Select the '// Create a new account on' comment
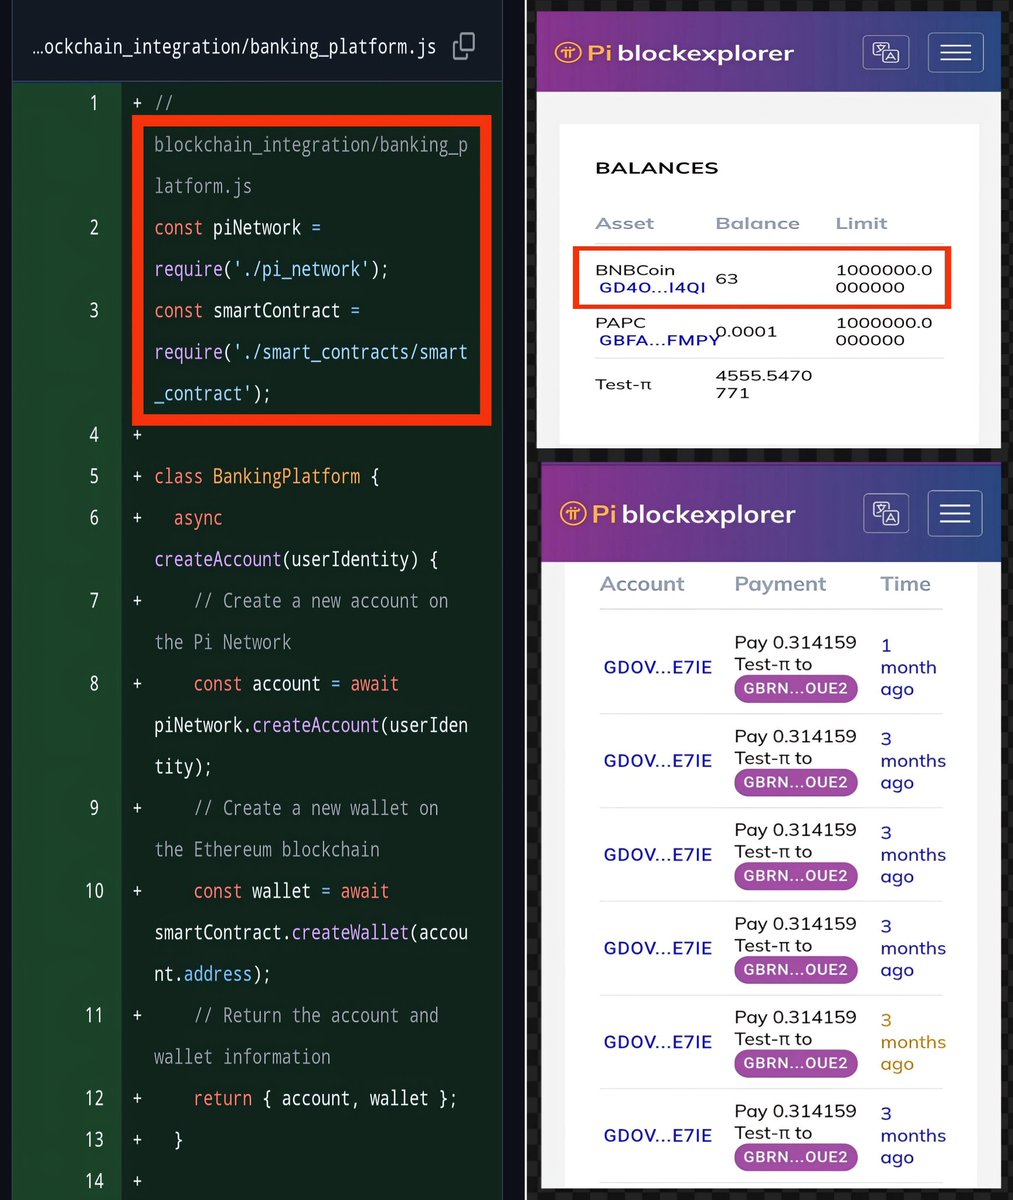Image resolution: width=1013 pixels, height=1200 pixels. pos(321,601)
